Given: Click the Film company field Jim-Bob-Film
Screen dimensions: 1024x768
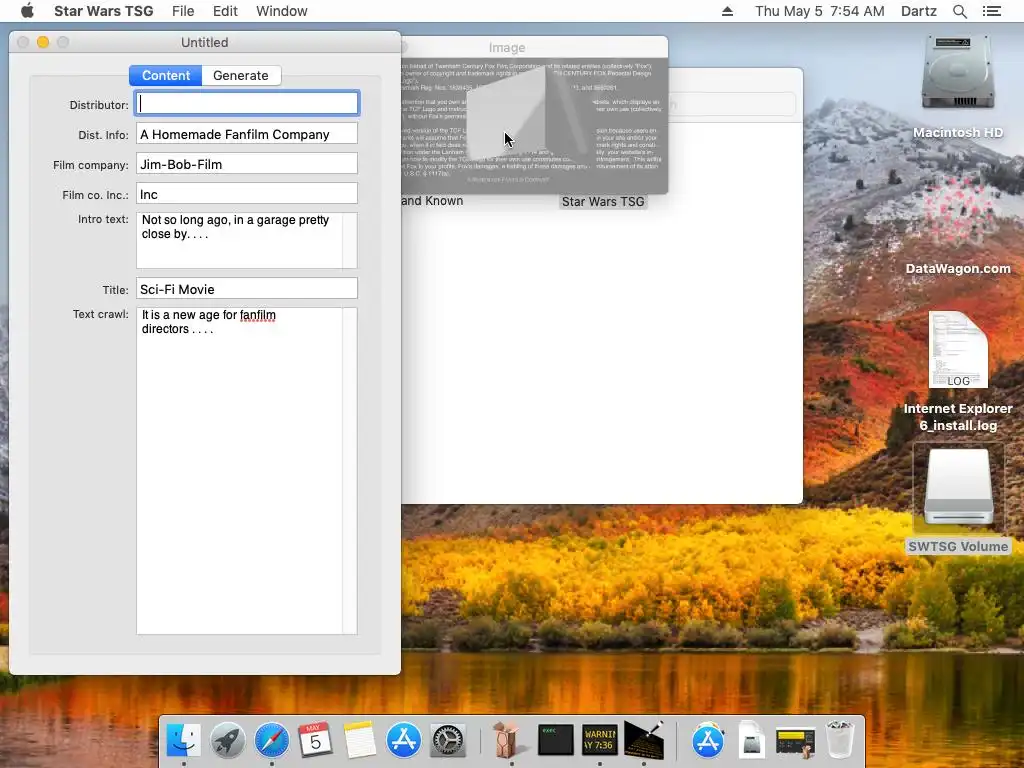Looking at the screenshot, I should [x=247, y=164].
